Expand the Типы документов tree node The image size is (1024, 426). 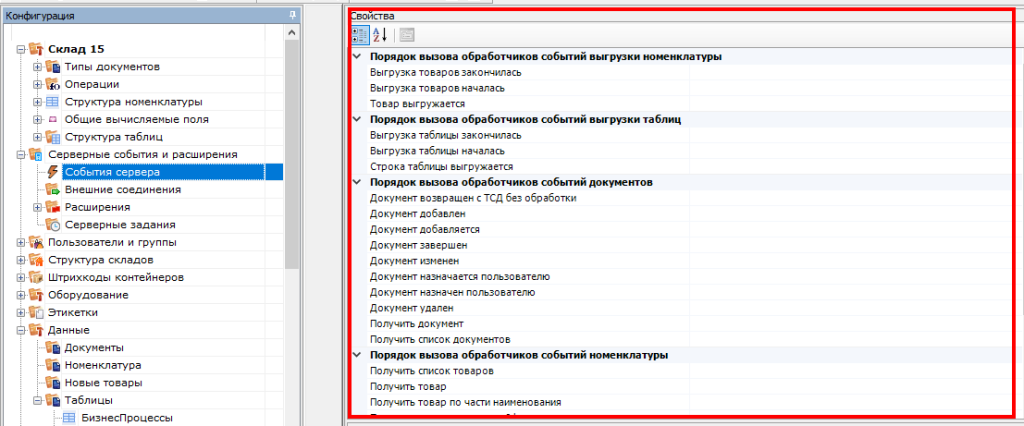tap(37, 67)
